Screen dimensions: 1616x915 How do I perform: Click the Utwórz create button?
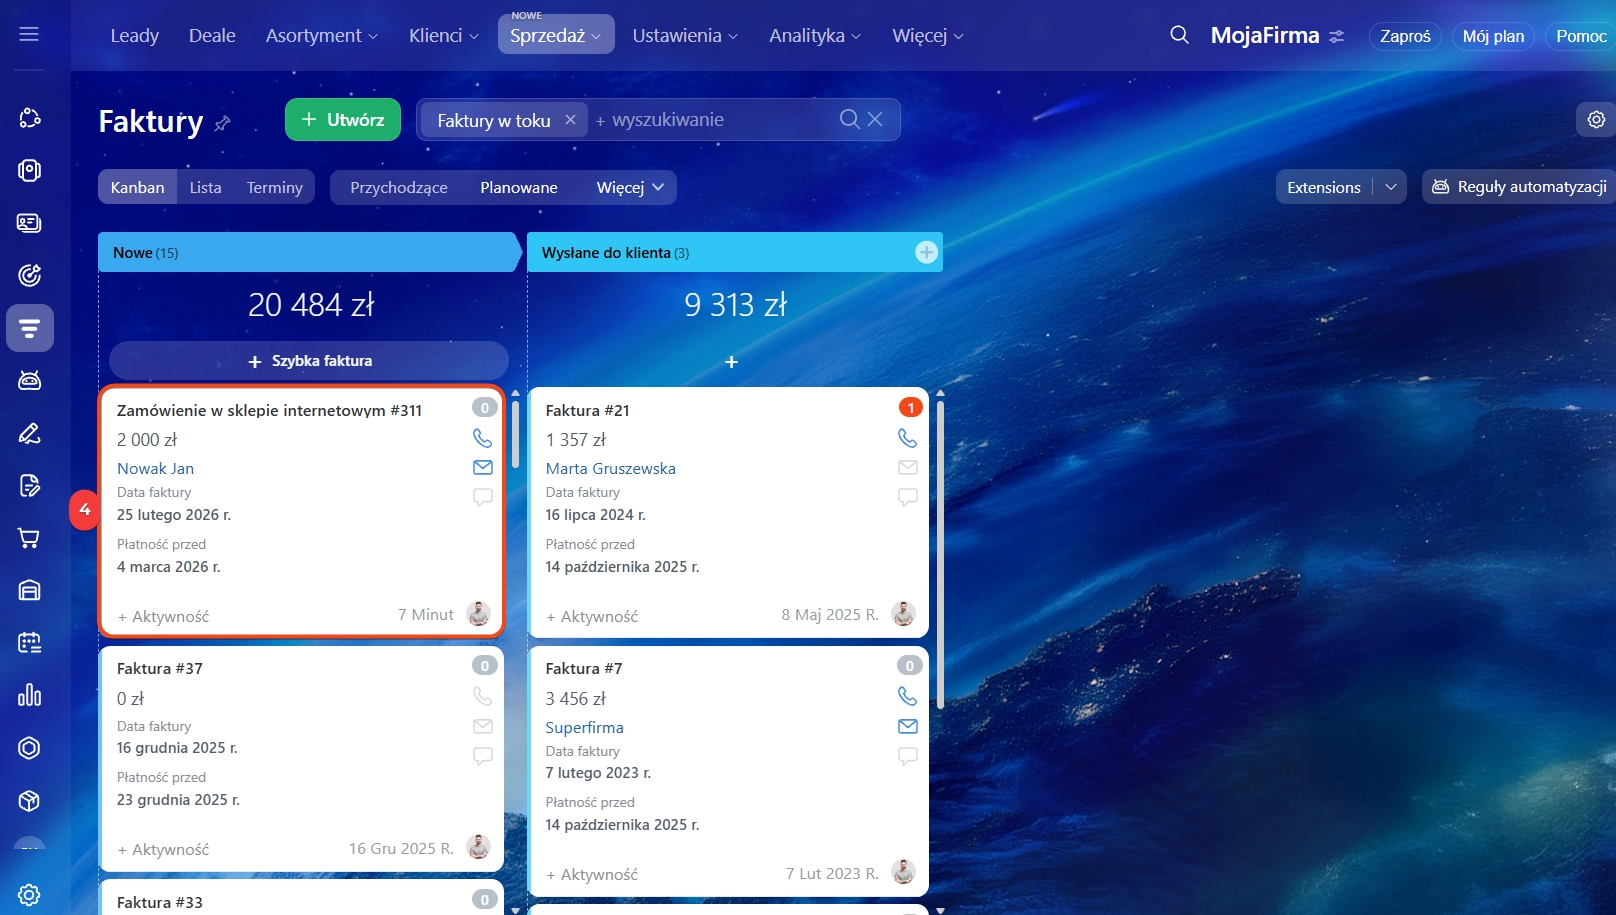(x=343, y=119)
